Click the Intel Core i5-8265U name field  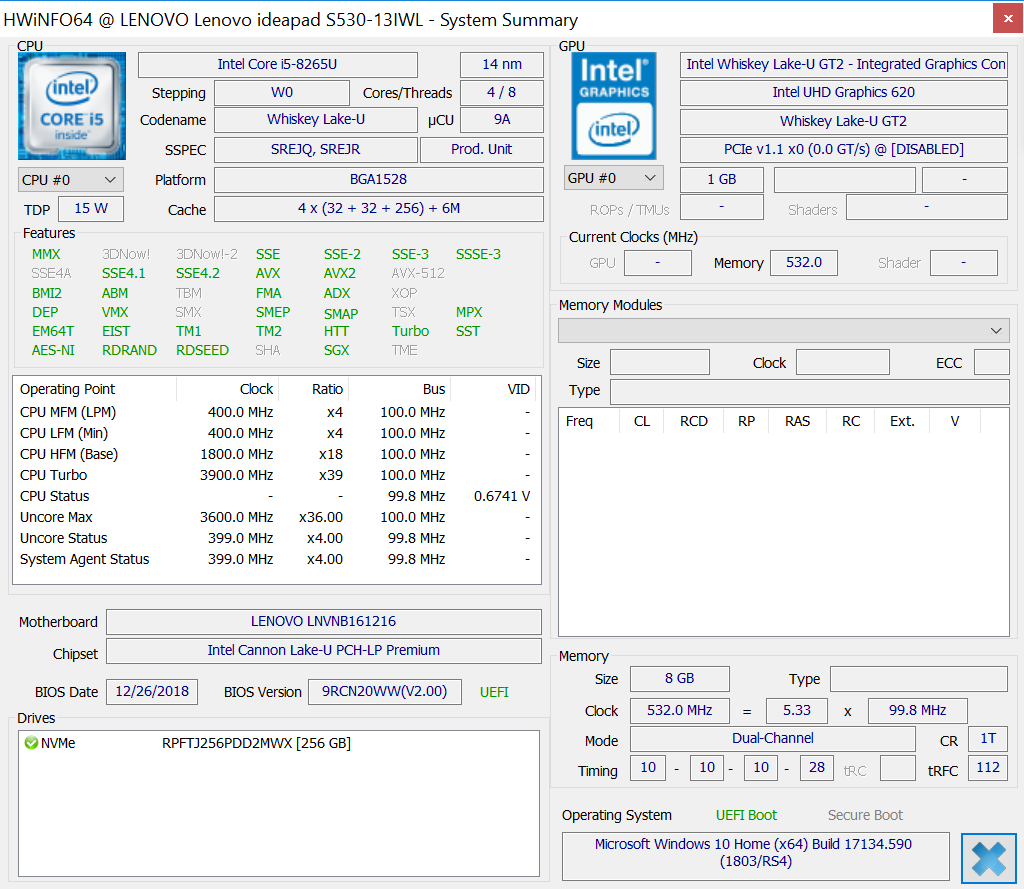pyautogui.click(x=278, y=65)
